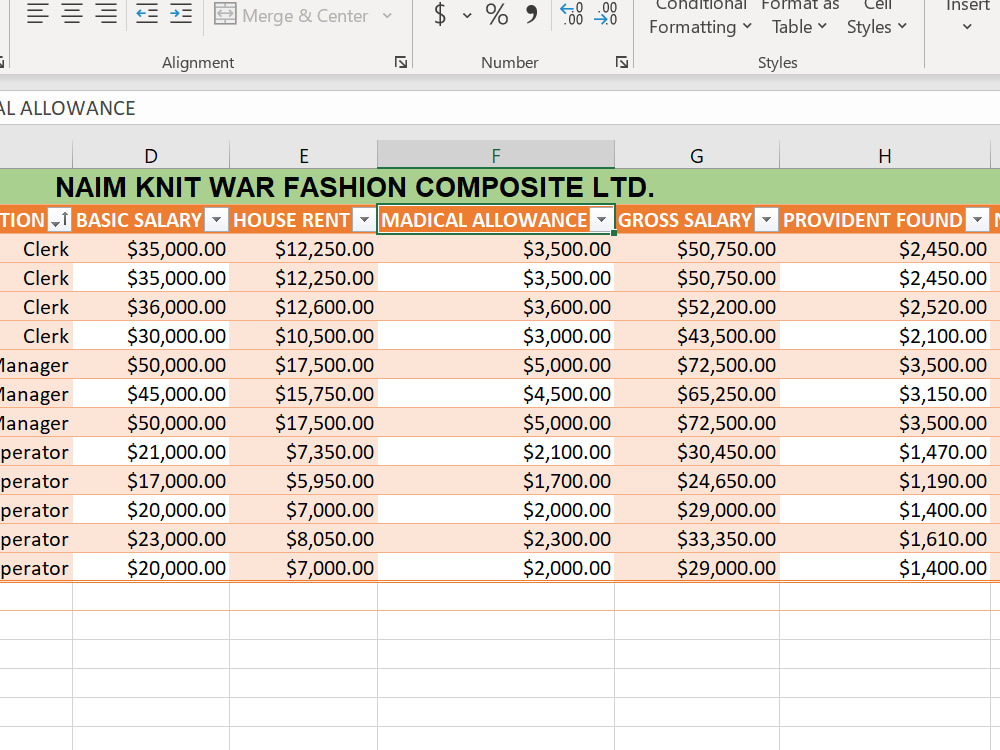Select gross salary cell $30,450.00

[x=697, y=452]
